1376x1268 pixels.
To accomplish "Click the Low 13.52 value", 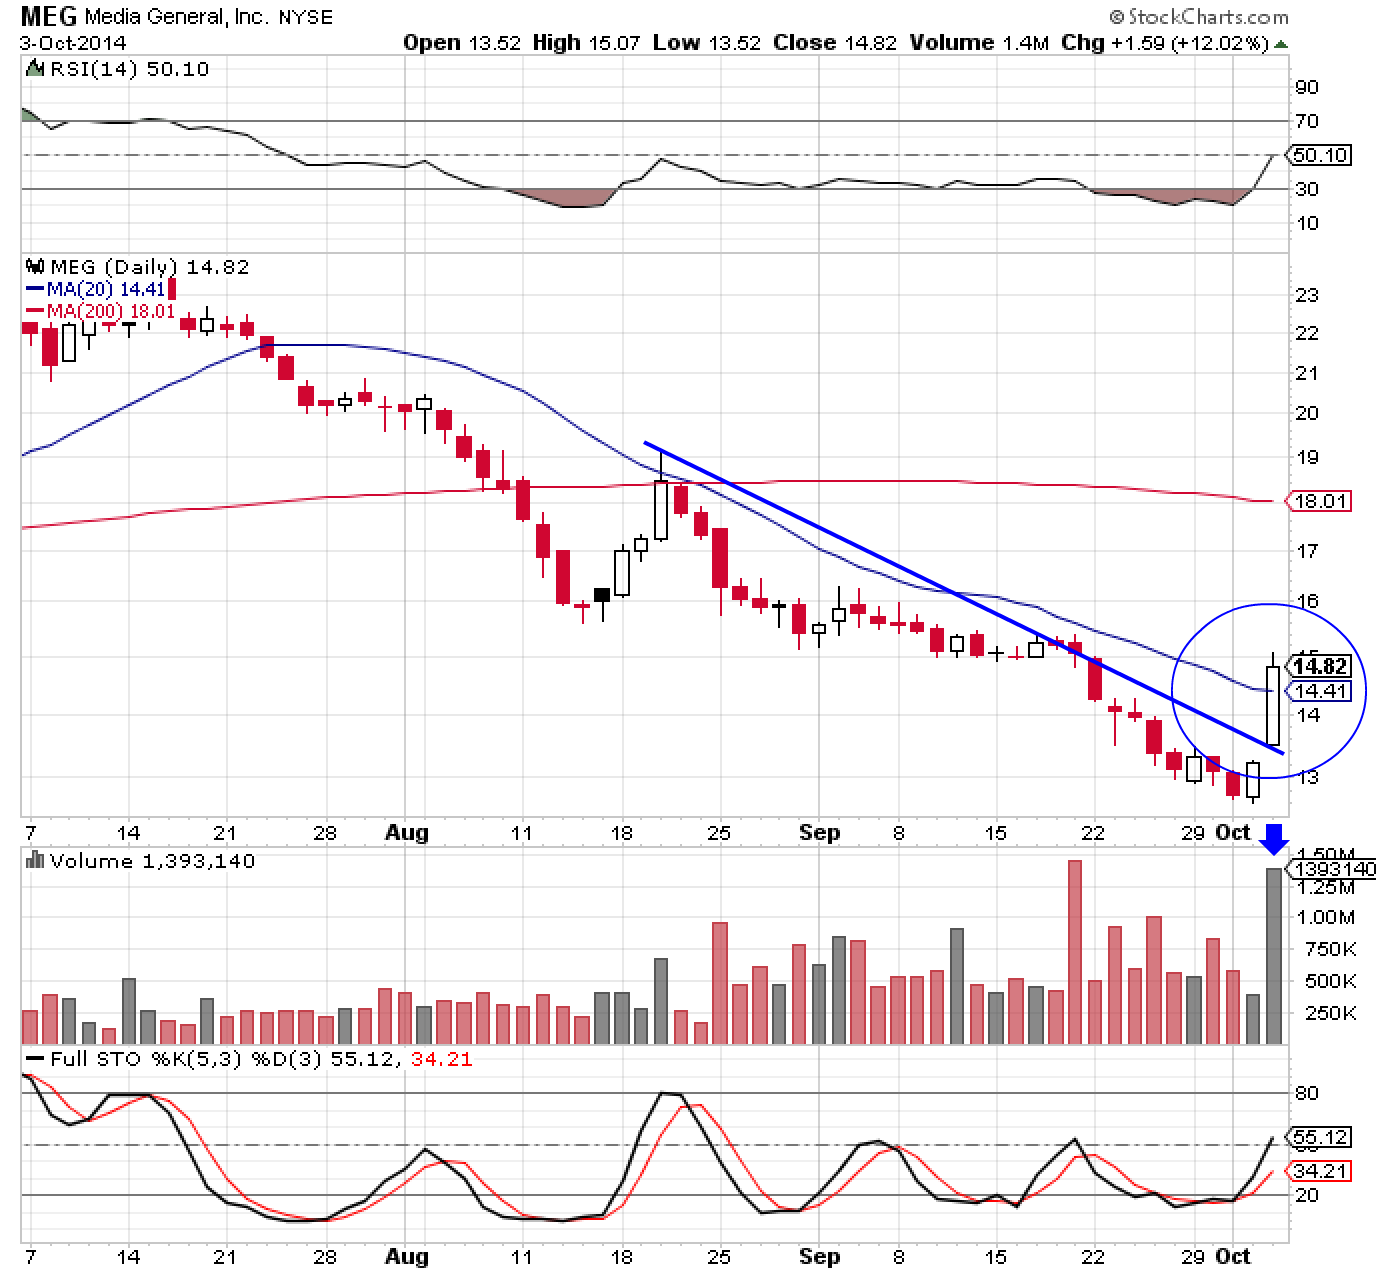I will (708, 43).
